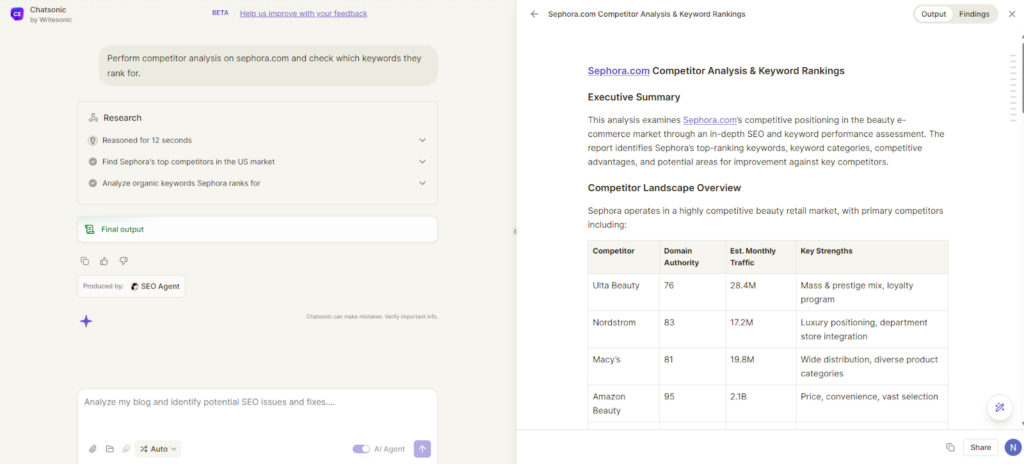Open the Auto mode dropdown
The height and width of the screenshot is (464, 1024).
tap(158, 449)
